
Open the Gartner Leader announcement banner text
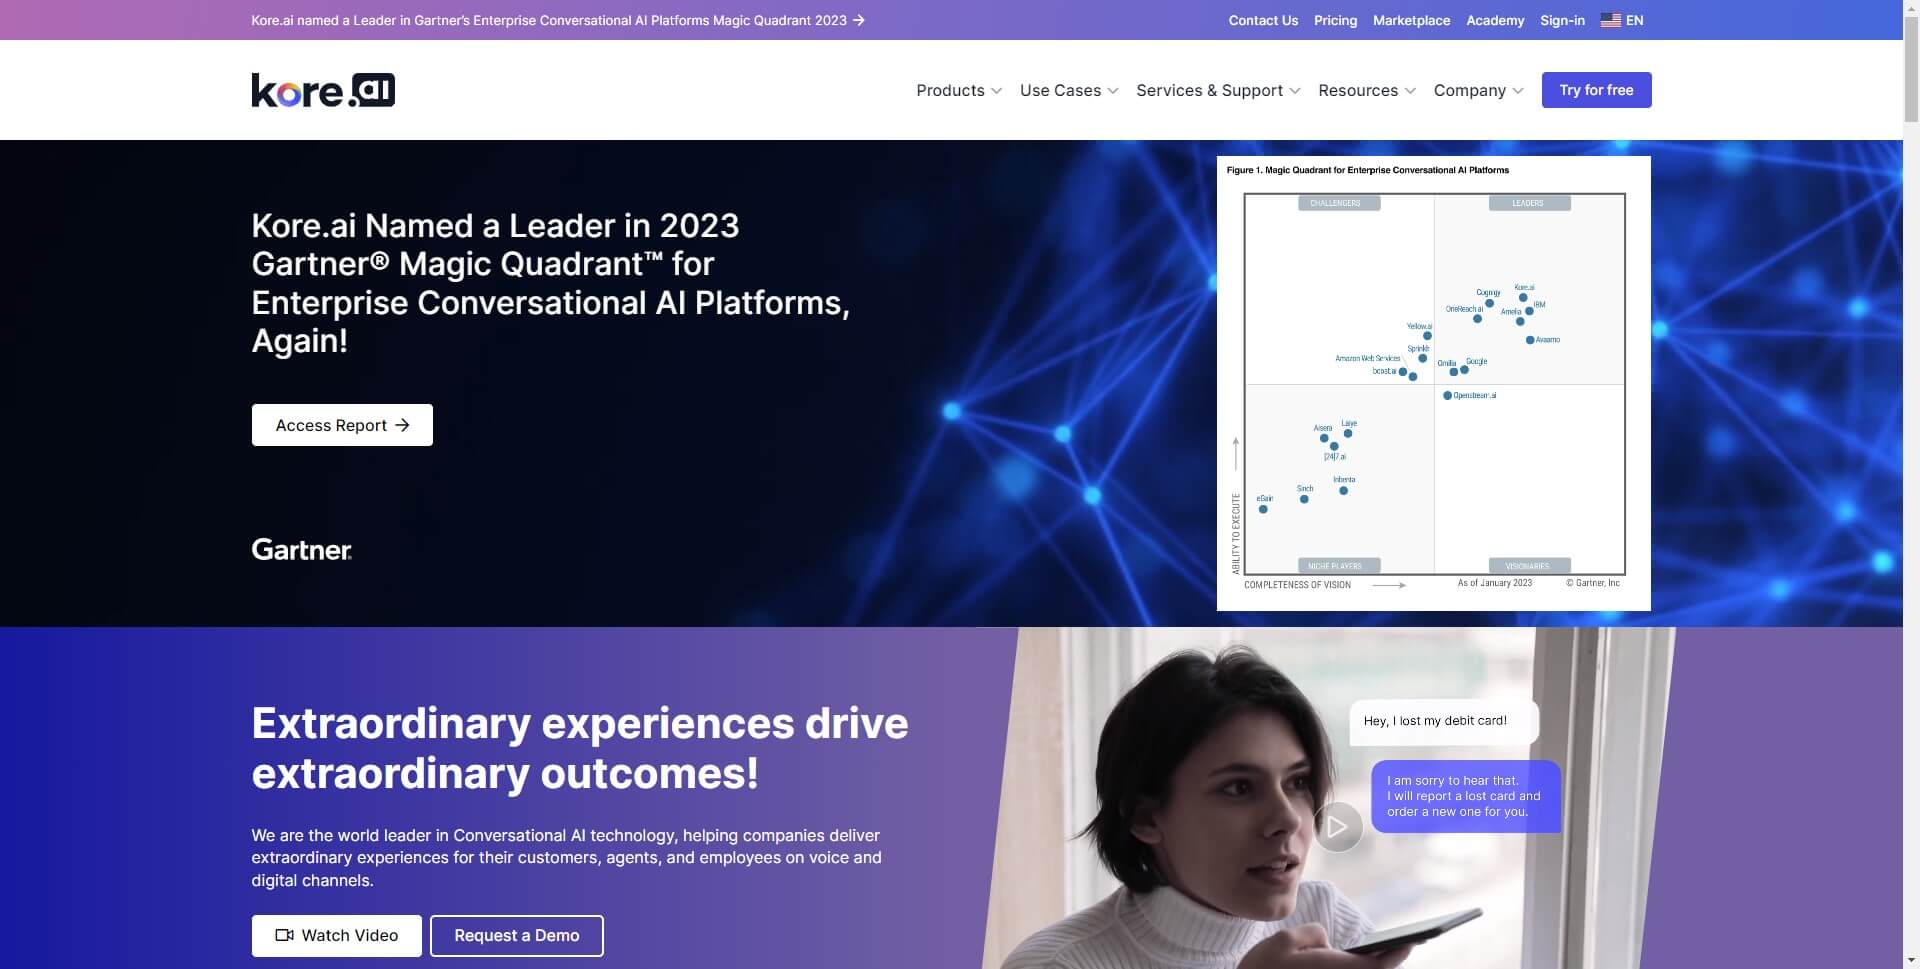click(549, 20)
